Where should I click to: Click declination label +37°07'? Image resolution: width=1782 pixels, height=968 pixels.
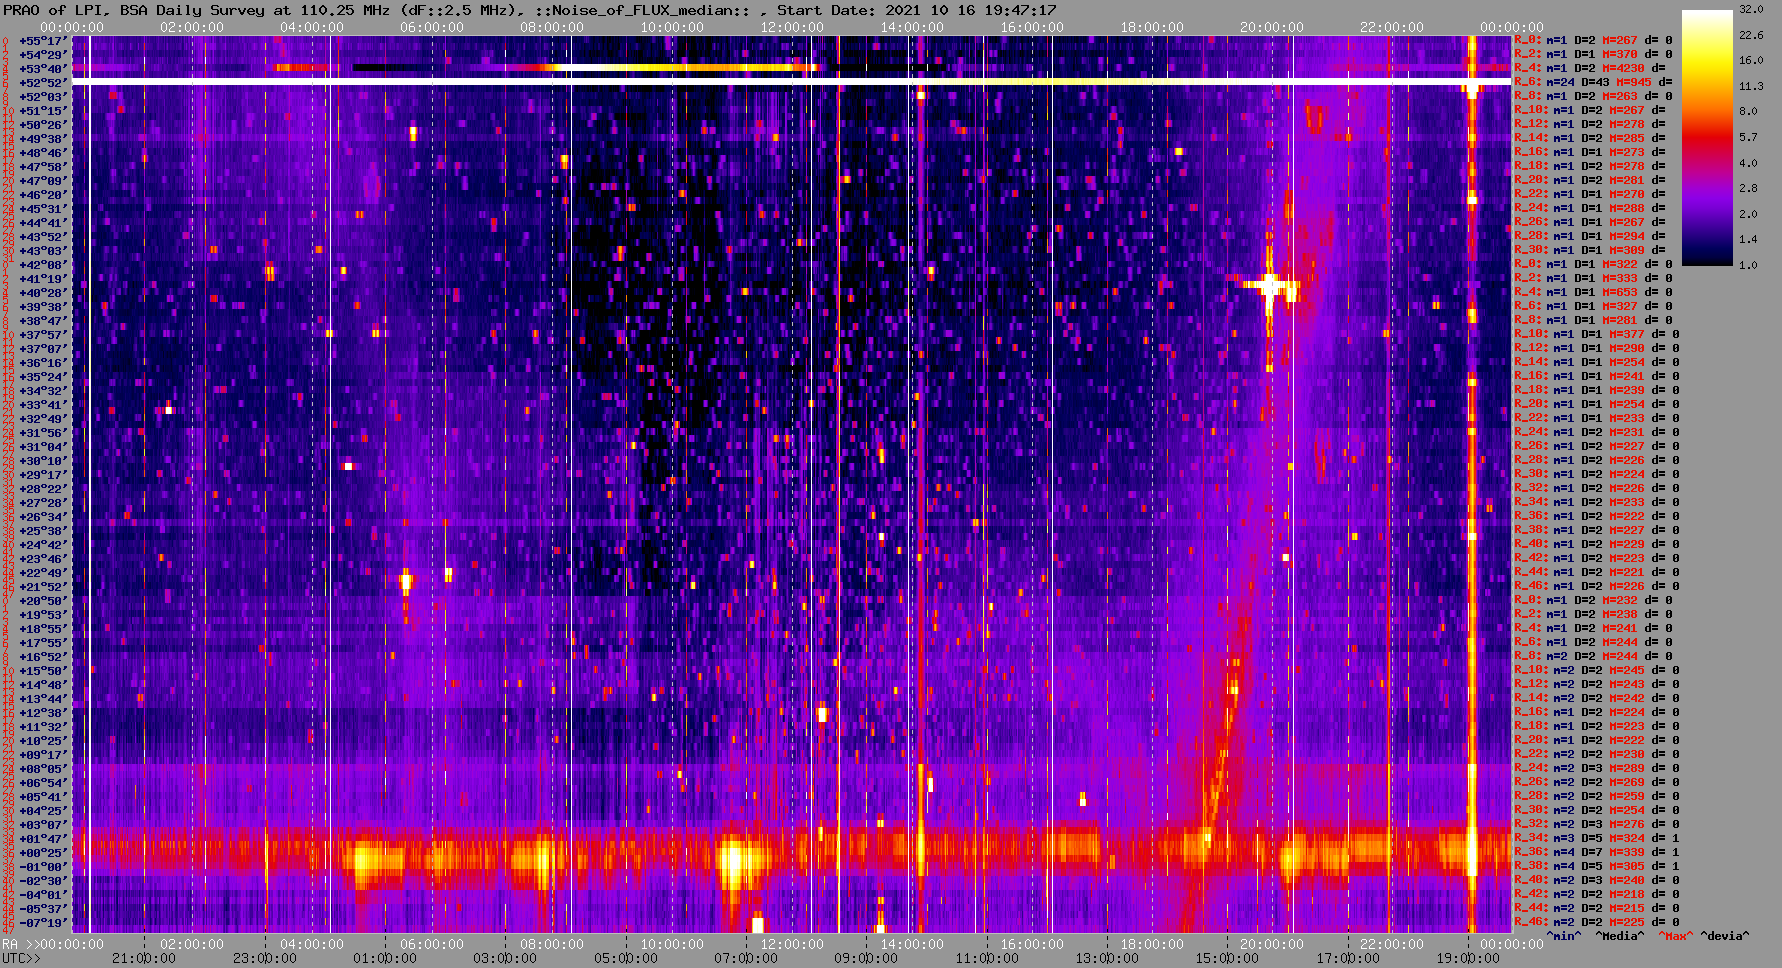(43, 349)
